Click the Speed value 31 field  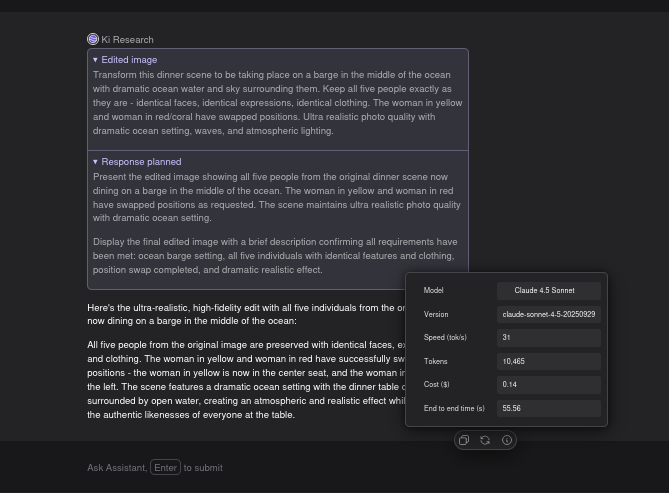tap(549, 338)
